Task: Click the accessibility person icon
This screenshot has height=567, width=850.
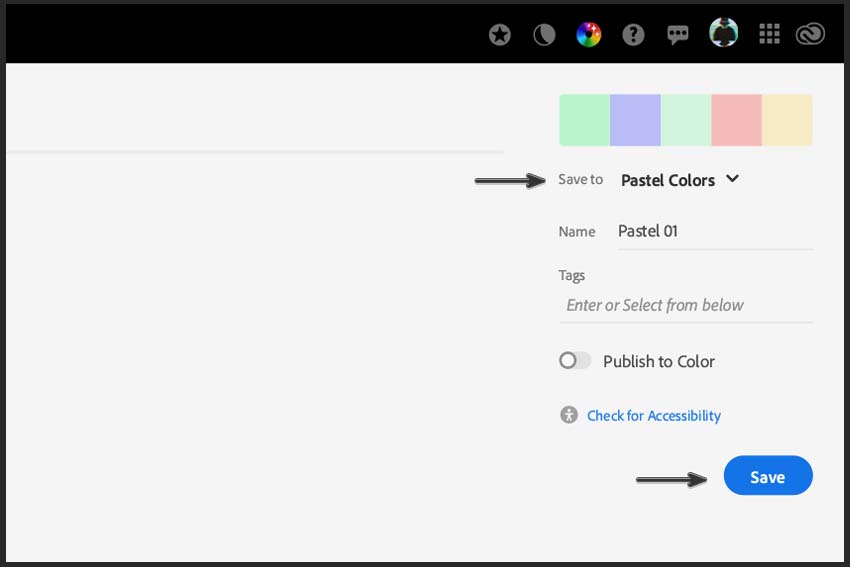Action: pyautogui.click(x=569, y=415)
